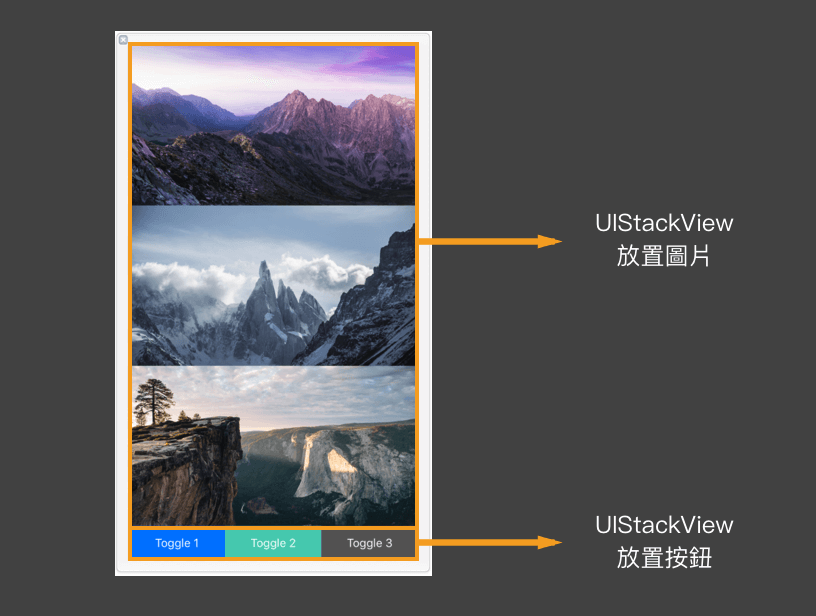Screen dimensions: 816x616
Task: Click the green Toggle 2 button
Action: (273, 543)
